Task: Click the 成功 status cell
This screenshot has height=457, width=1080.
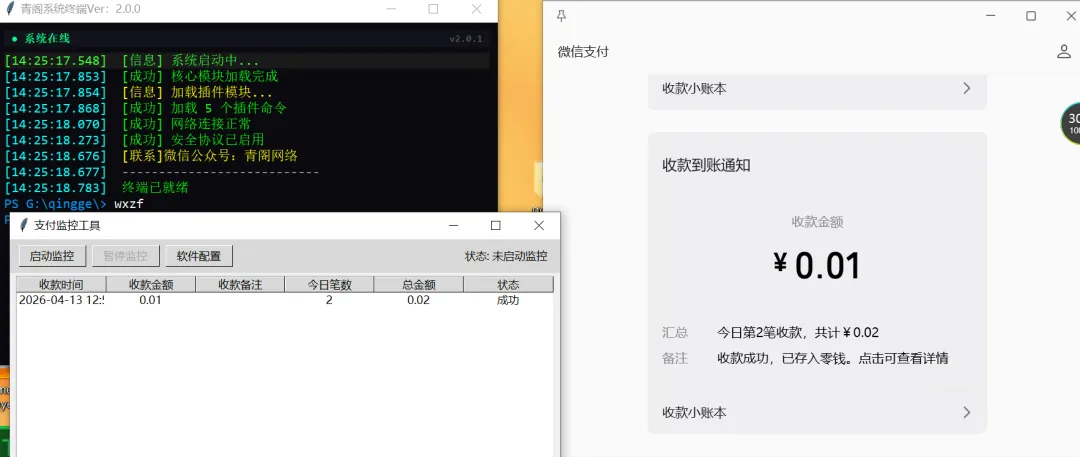Action: tap(508, 300)
